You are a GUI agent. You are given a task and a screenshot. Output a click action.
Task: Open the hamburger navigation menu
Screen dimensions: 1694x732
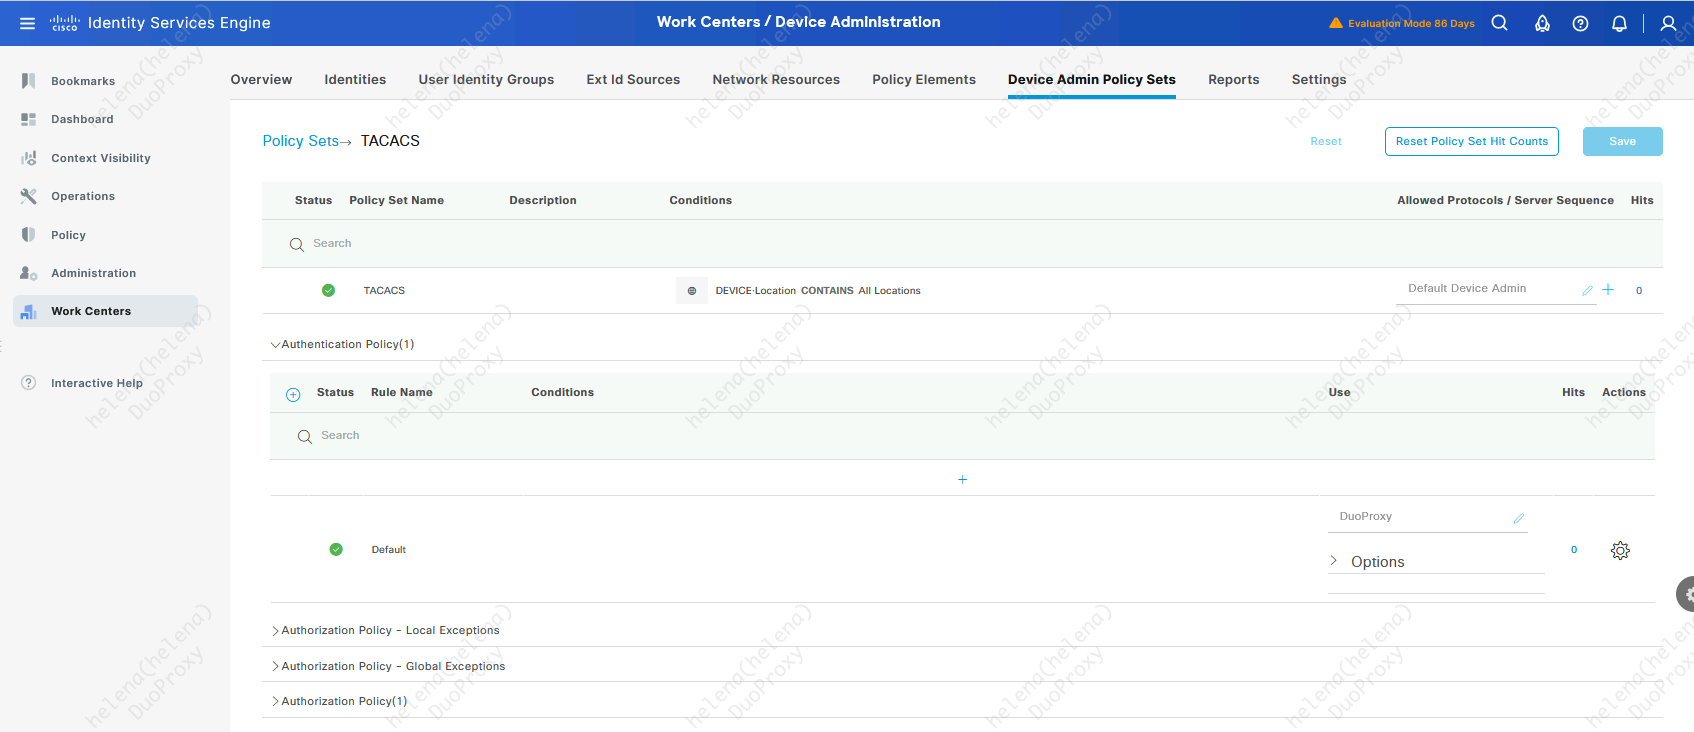point(27,23)
